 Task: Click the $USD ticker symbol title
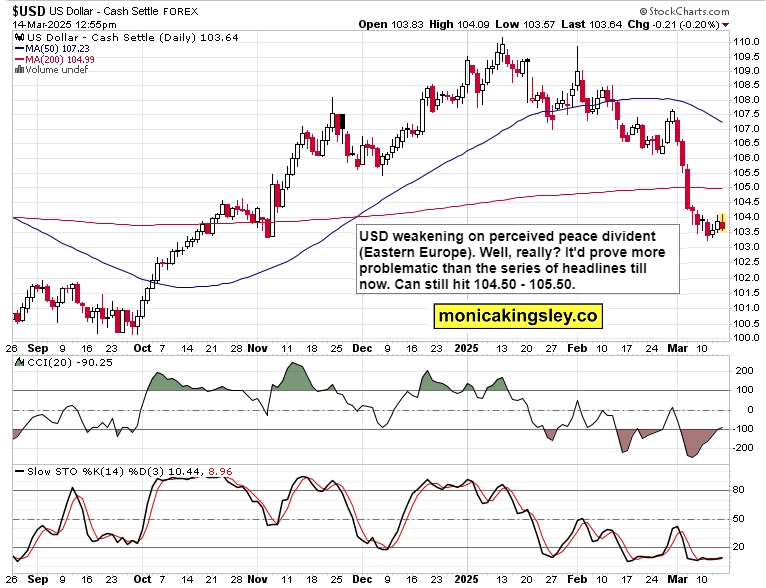tap(29, 11)
